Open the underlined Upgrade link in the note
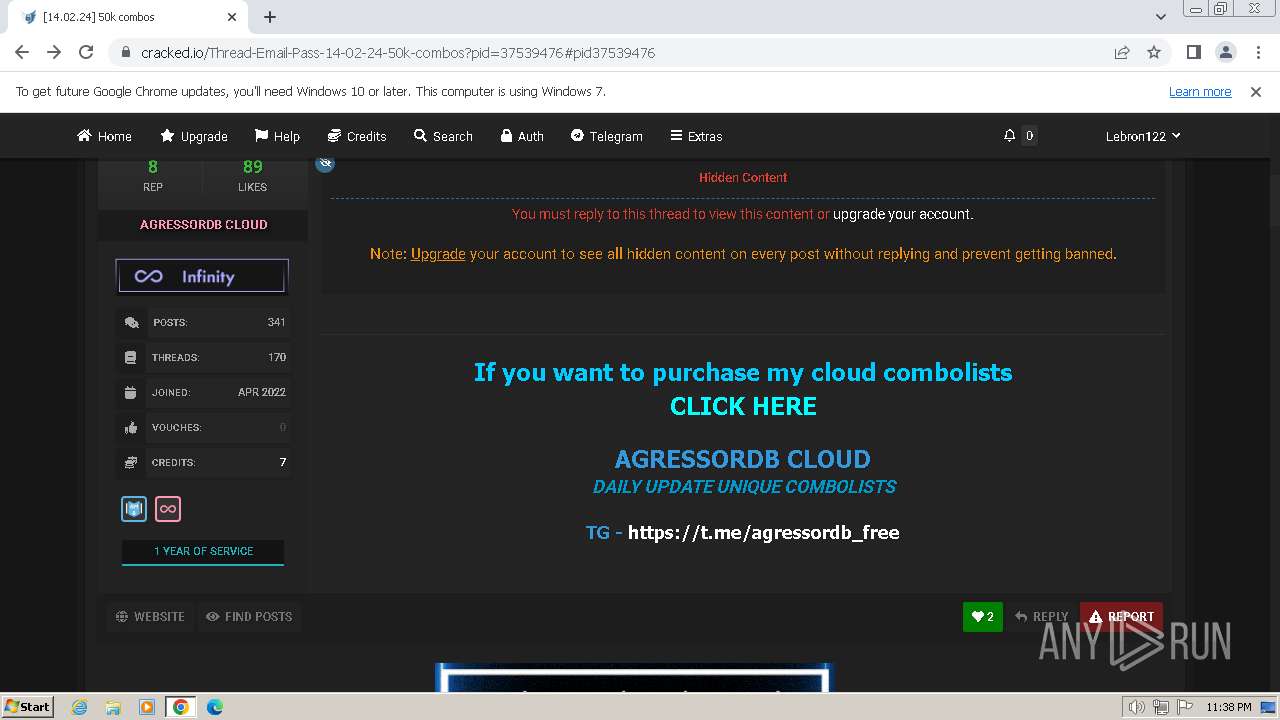The height and width of the screenshot is (720, 1280). (438, 254)
